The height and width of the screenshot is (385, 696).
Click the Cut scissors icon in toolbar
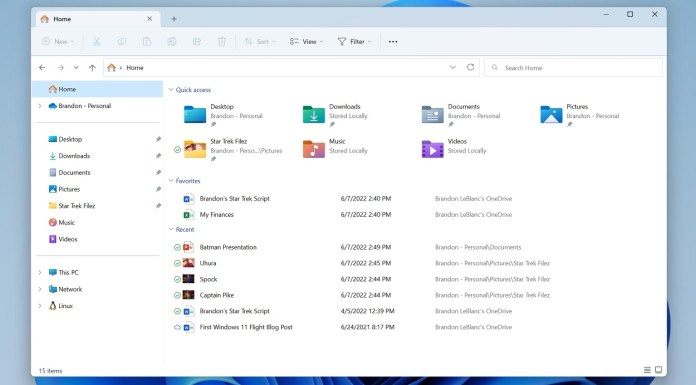point(96,42)
